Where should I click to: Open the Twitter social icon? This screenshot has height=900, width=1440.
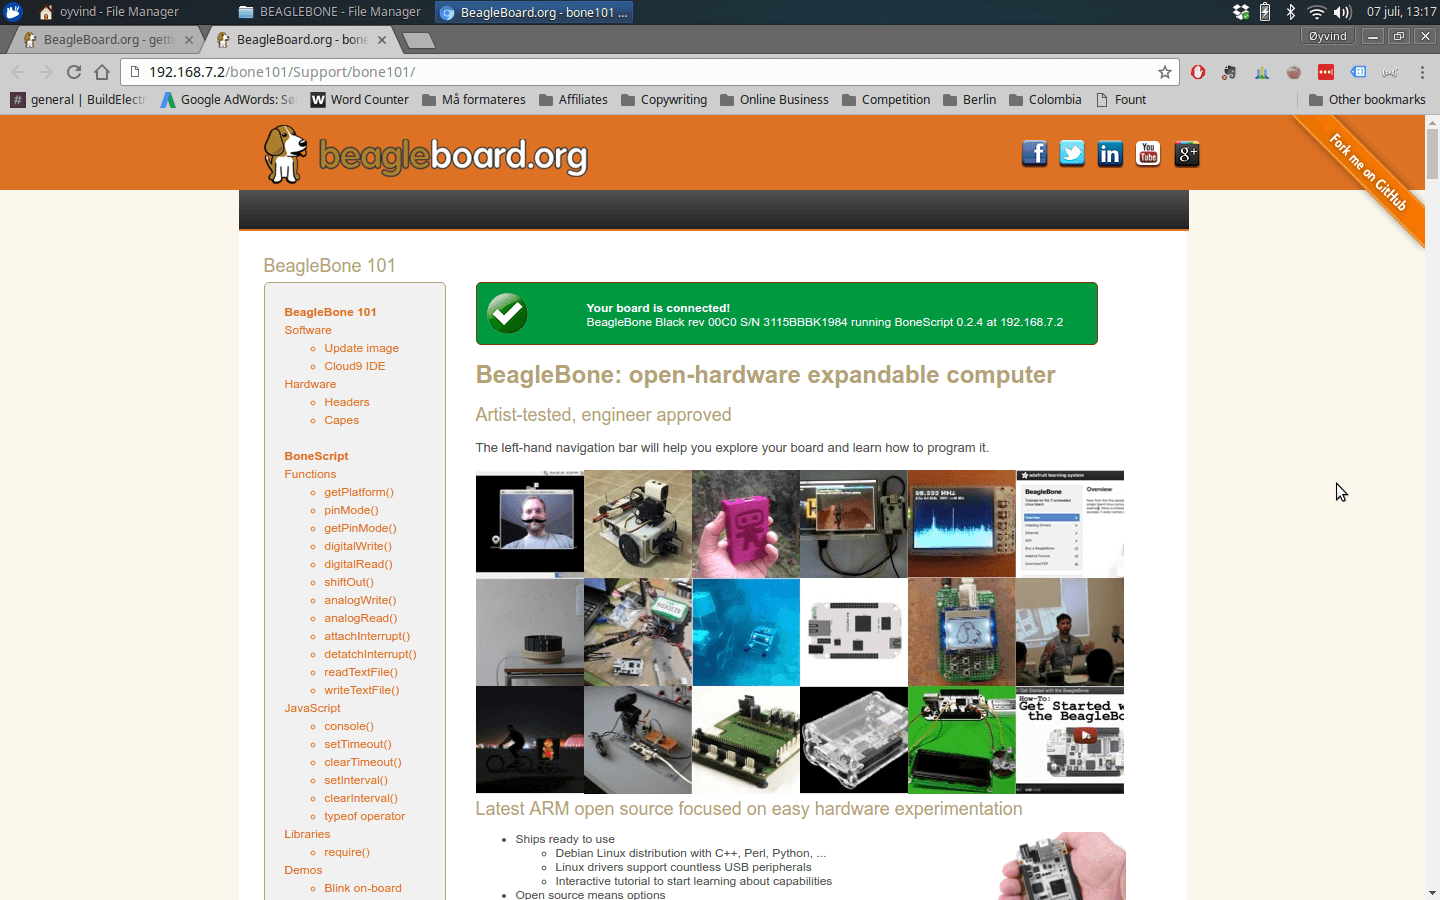1072,154
